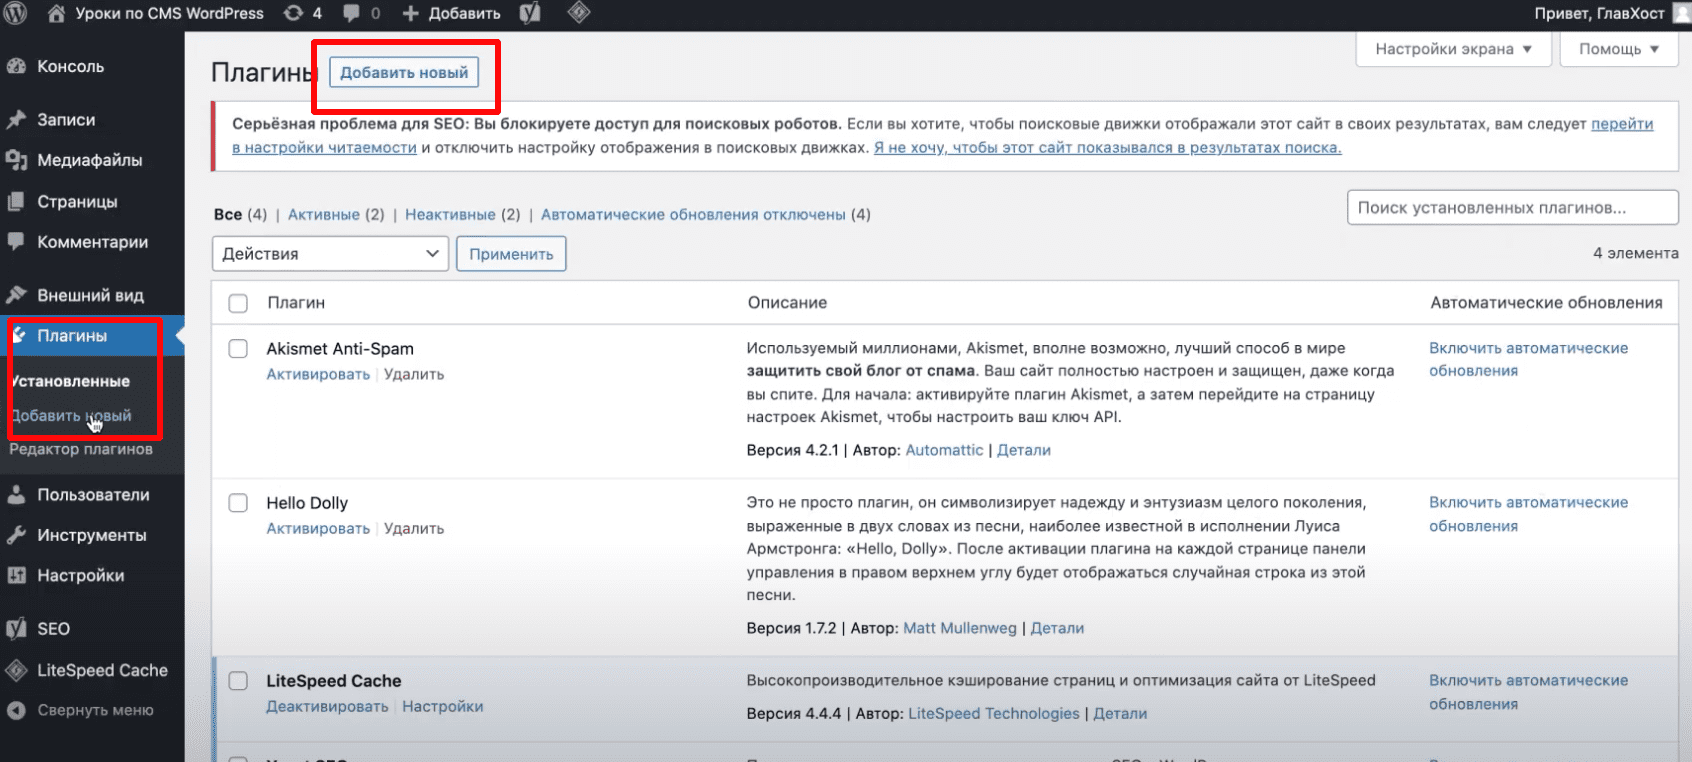1692x762 pixels.
Task: Enable auto-updates for Akismet Anti-Spam
Action: point(1528,359)
